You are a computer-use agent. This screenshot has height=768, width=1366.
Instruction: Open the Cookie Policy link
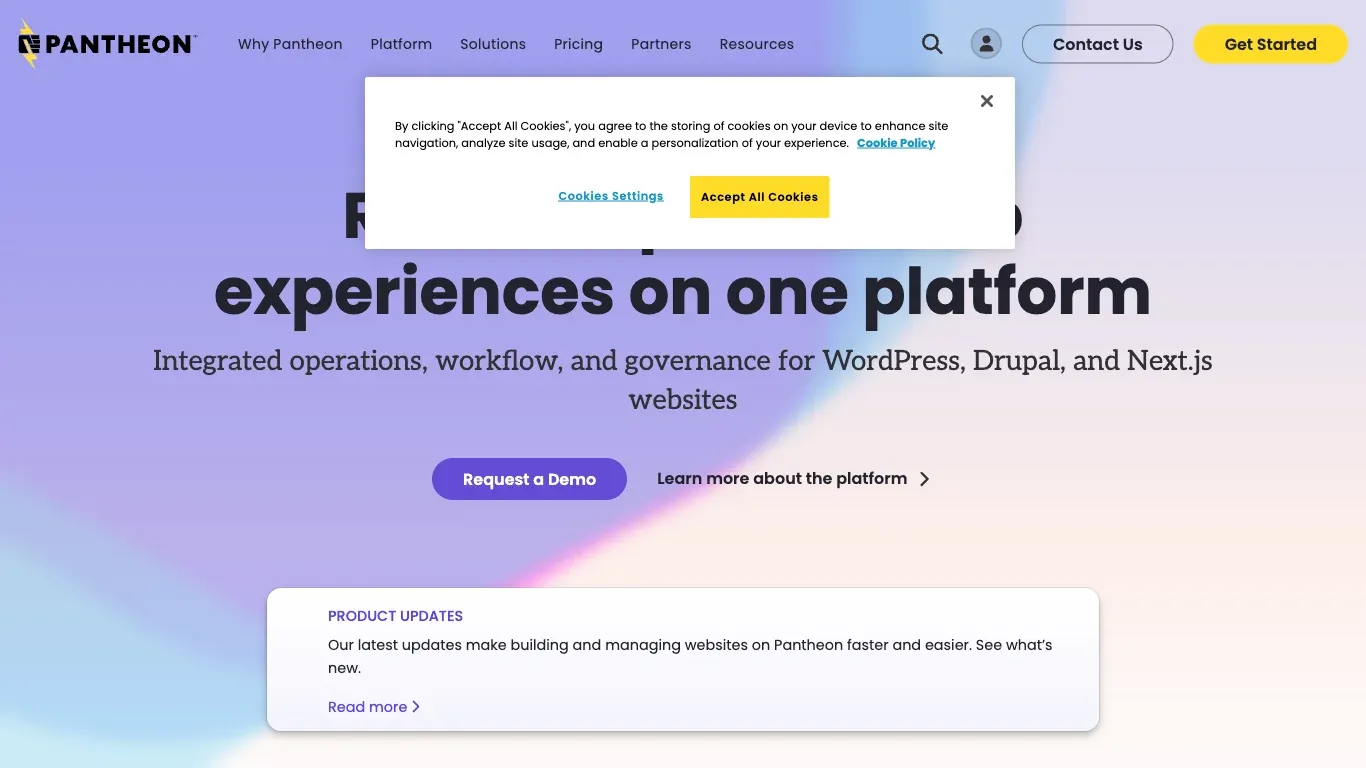pyautogui.click(x=896, y=143)
